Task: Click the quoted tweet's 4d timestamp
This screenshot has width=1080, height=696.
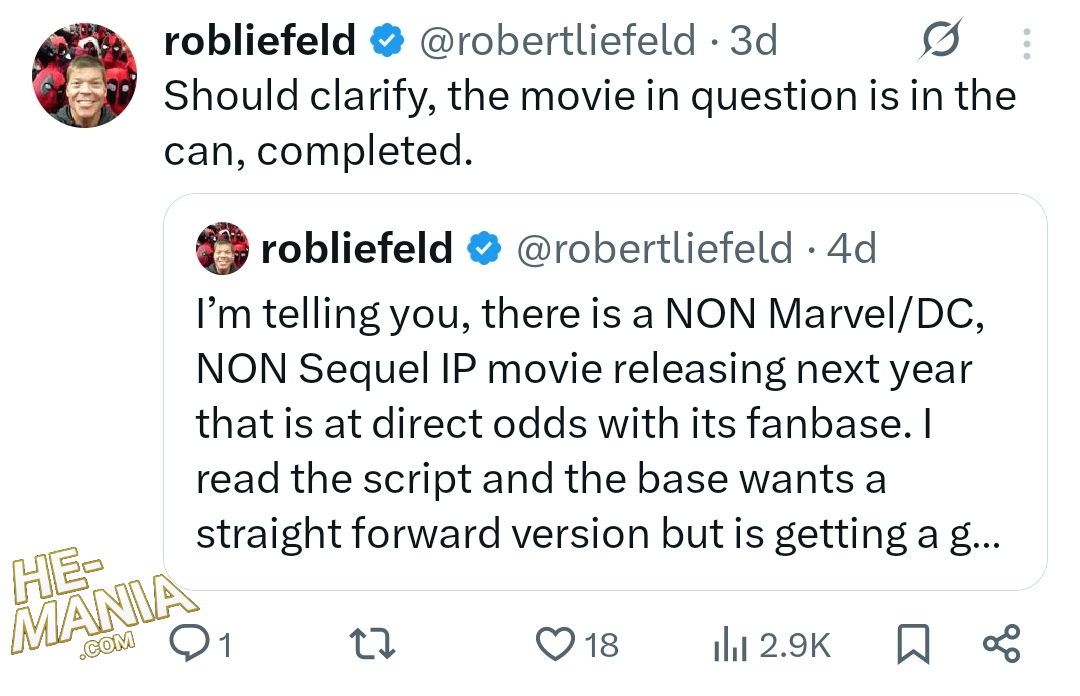Action: 852,248
